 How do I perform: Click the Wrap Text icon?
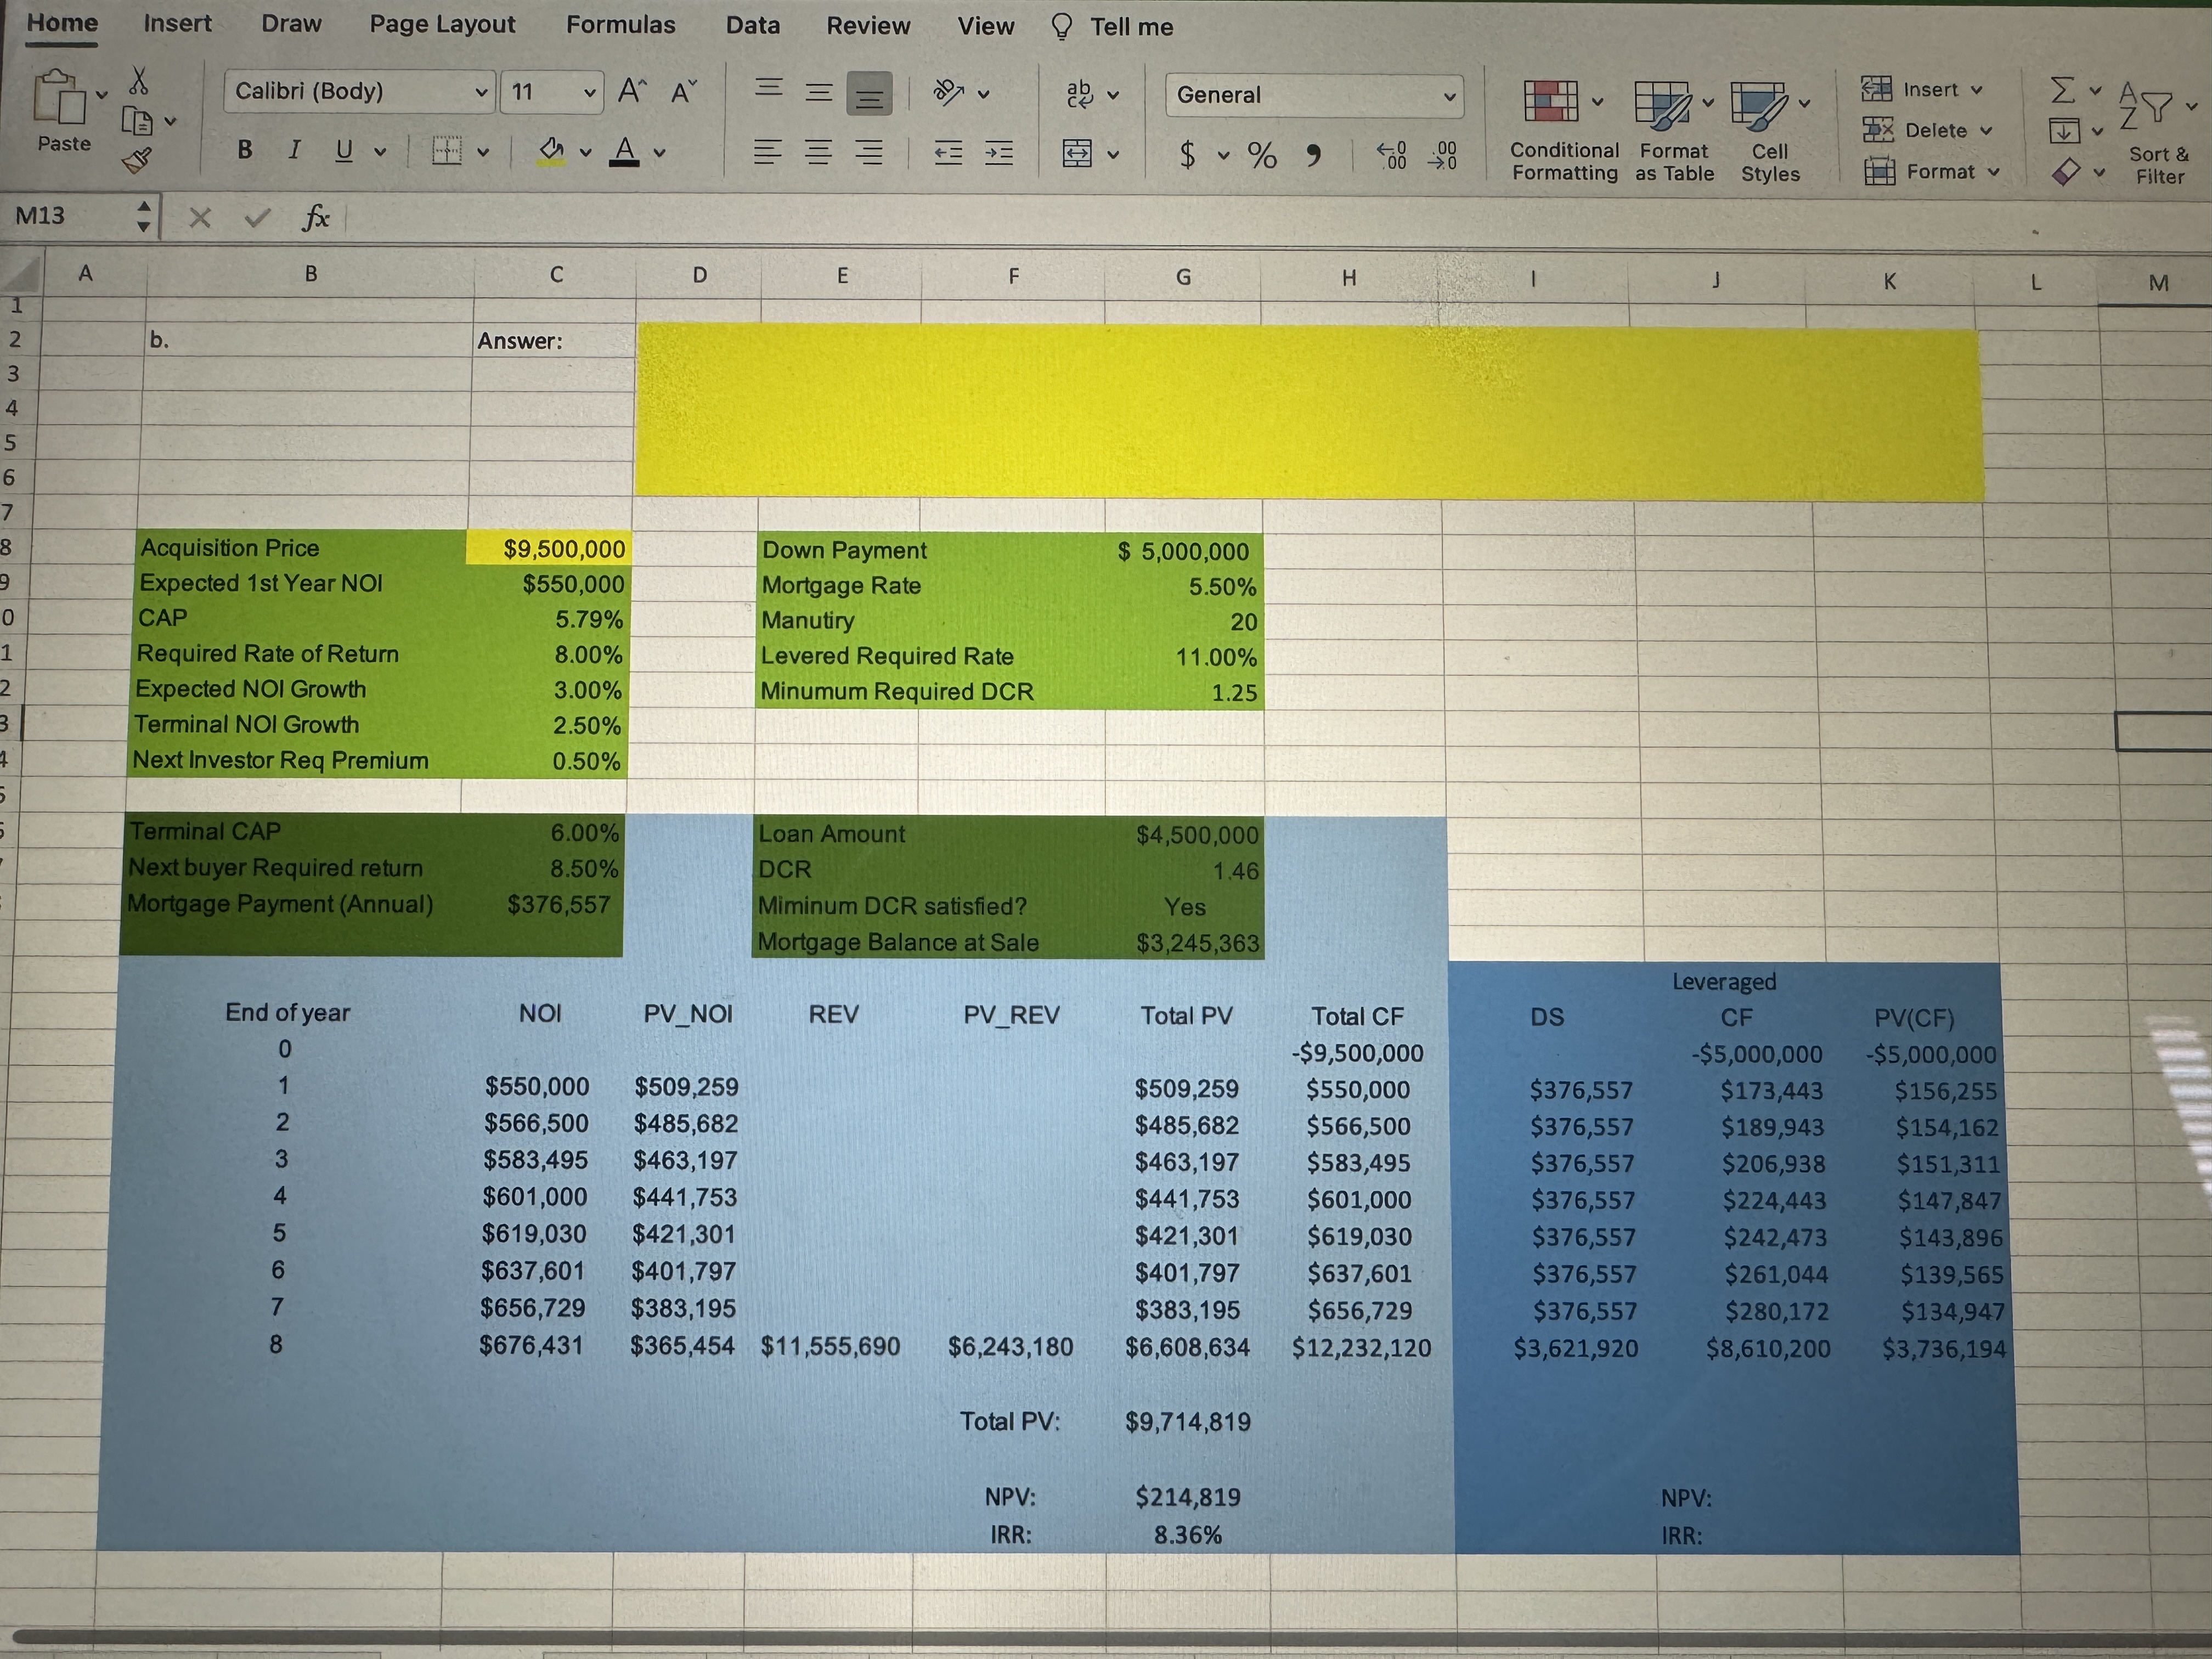1080,94
